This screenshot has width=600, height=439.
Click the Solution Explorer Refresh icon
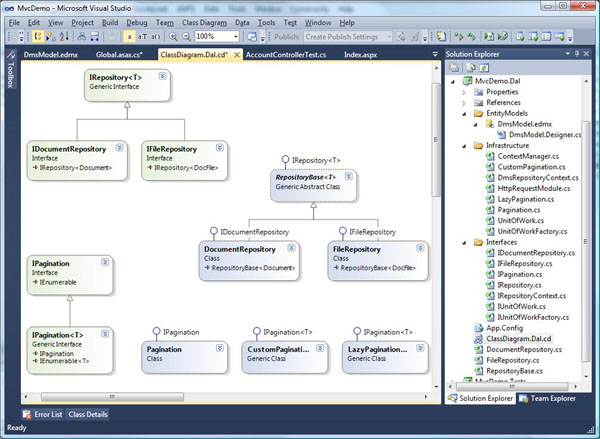[x=484, y=68]
